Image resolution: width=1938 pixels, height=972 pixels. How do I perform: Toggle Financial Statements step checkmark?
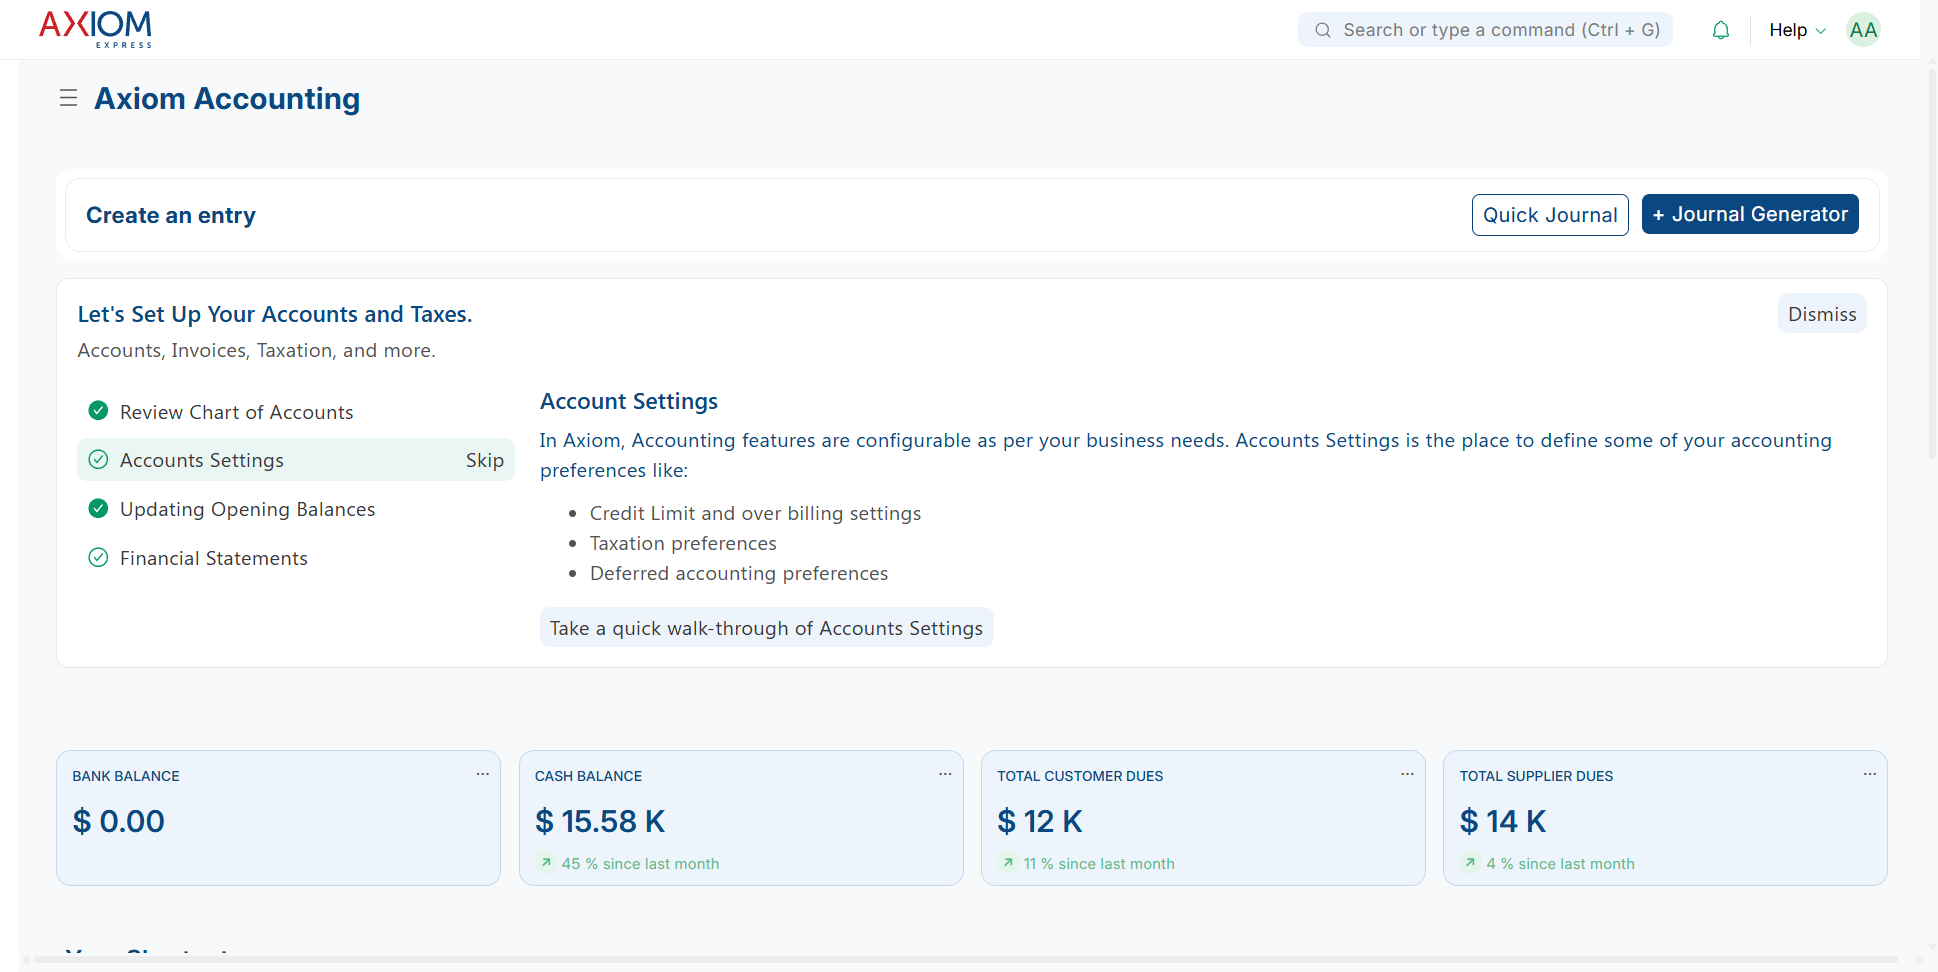98,557
